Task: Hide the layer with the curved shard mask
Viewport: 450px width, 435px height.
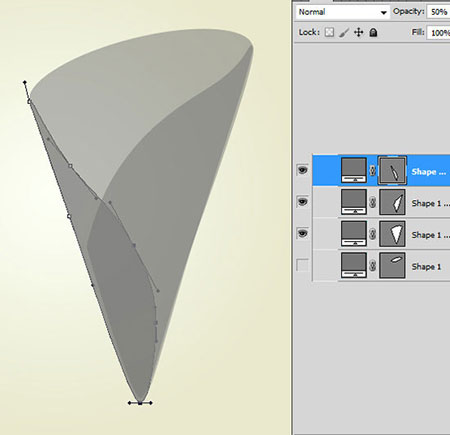Action: pyautogui.click(x=302, y=202)
